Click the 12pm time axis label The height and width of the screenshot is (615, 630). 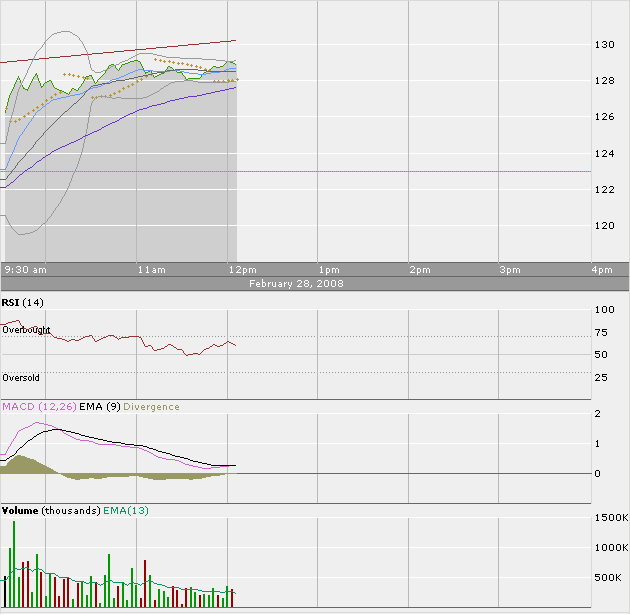point(242,270)
